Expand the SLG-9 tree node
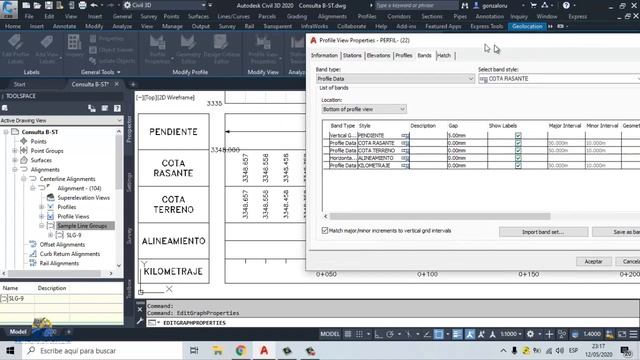 (51, 235)
